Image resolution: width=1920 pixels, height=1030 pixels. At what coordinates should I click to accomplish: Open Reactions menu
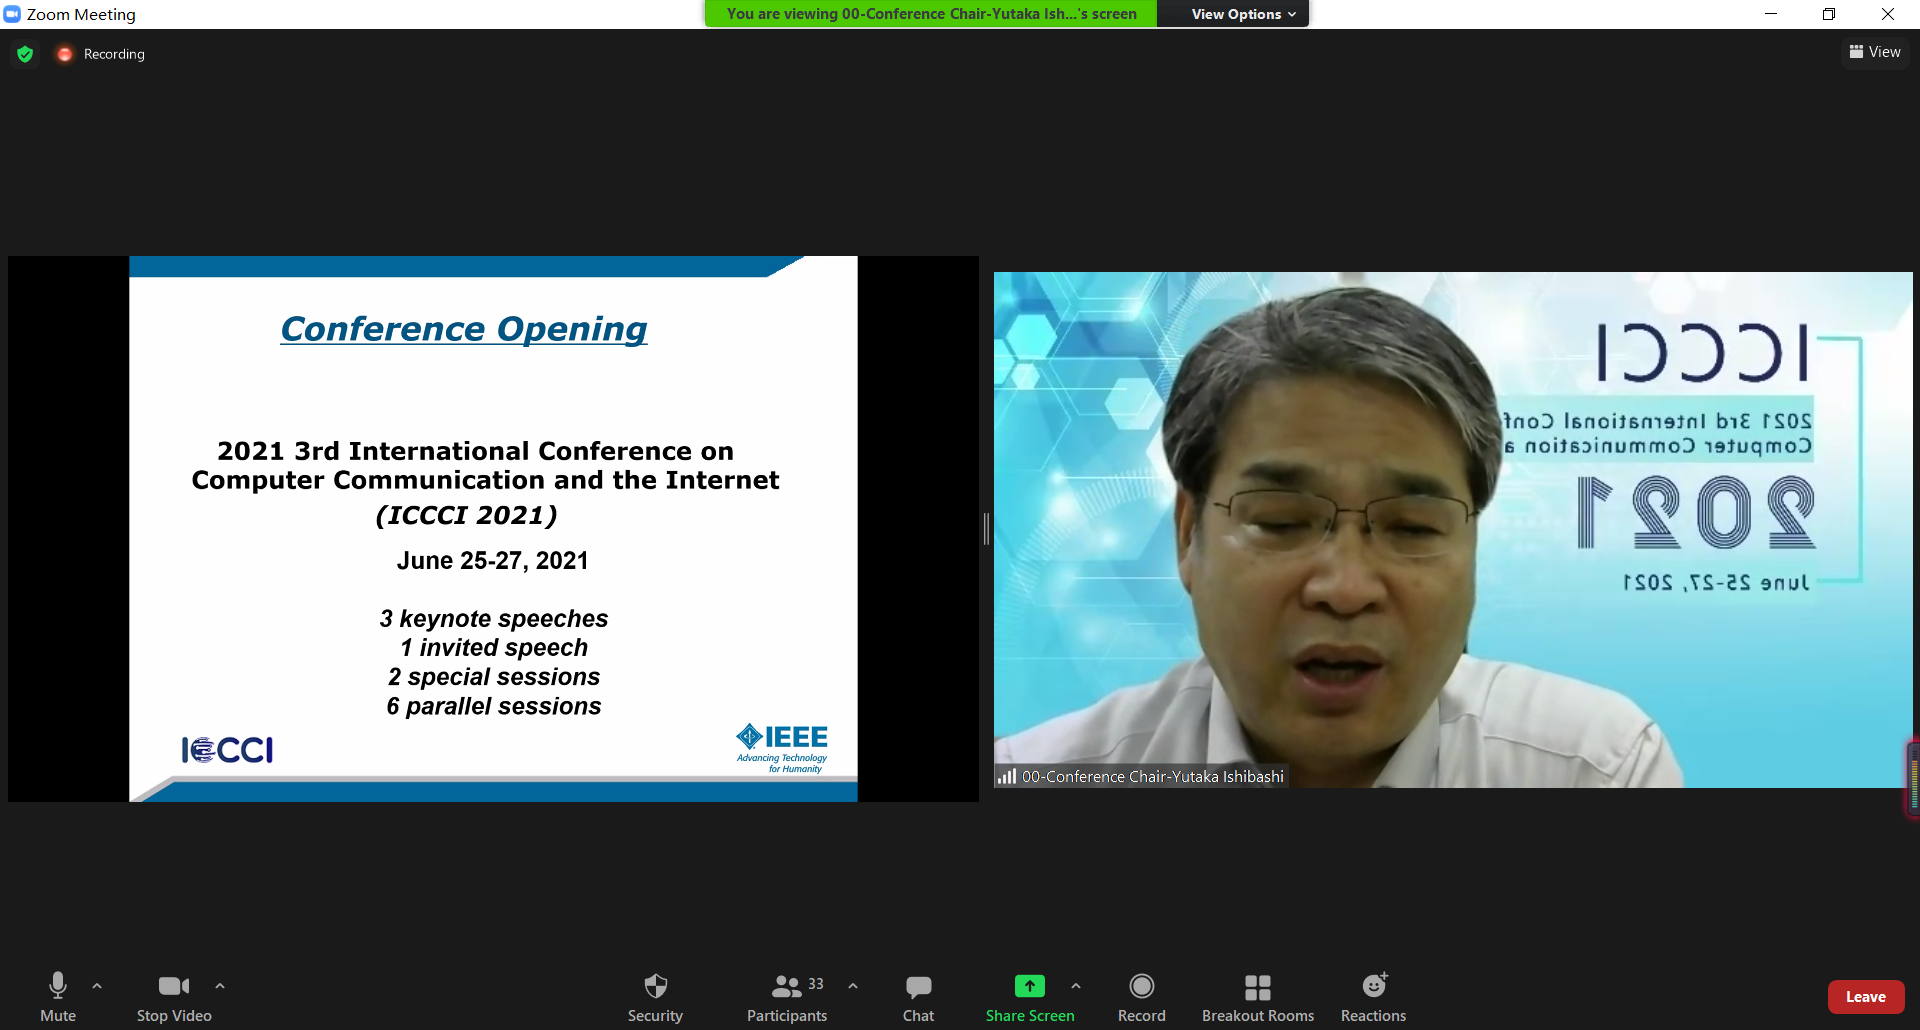pyautogui.click(x=1373, y=997)
